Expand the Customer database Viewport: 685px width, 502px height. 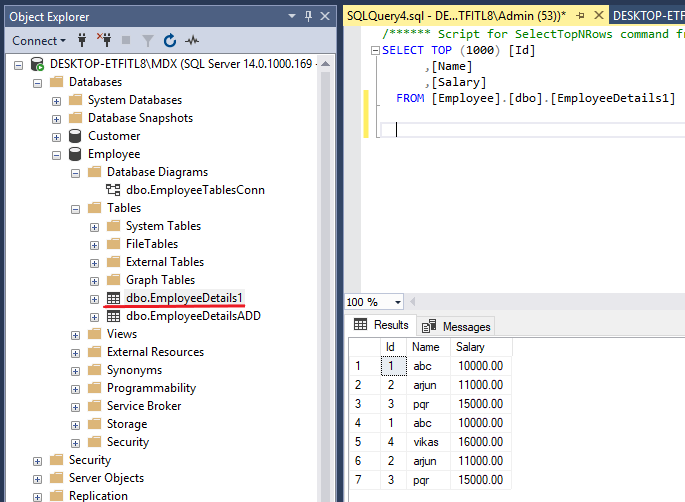coord(56,137)
